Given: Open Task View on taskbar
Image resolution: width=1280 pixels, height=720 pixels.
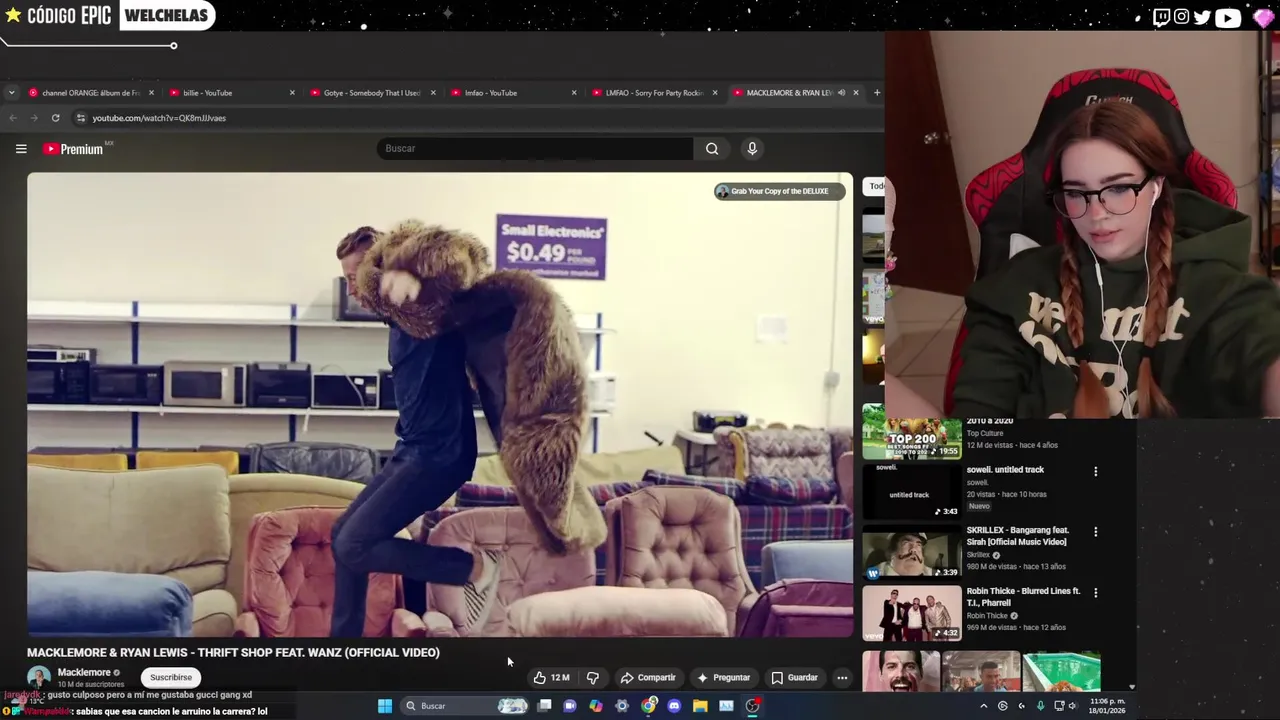Looking at the screenshot, I should [544, 706].
